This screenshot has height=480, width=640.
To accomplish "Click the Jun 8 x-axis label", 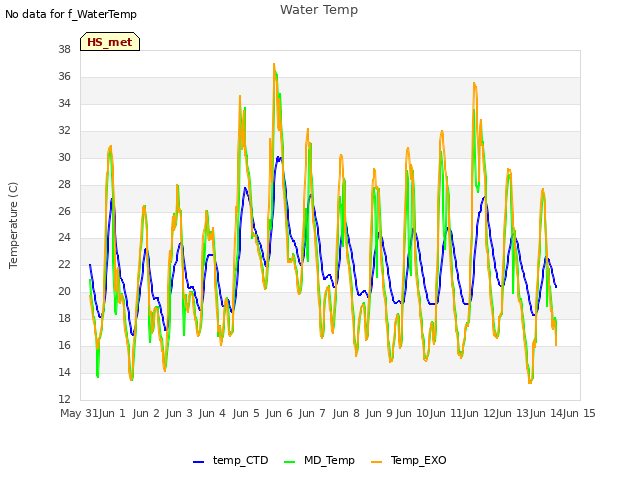I will point(346,413).
